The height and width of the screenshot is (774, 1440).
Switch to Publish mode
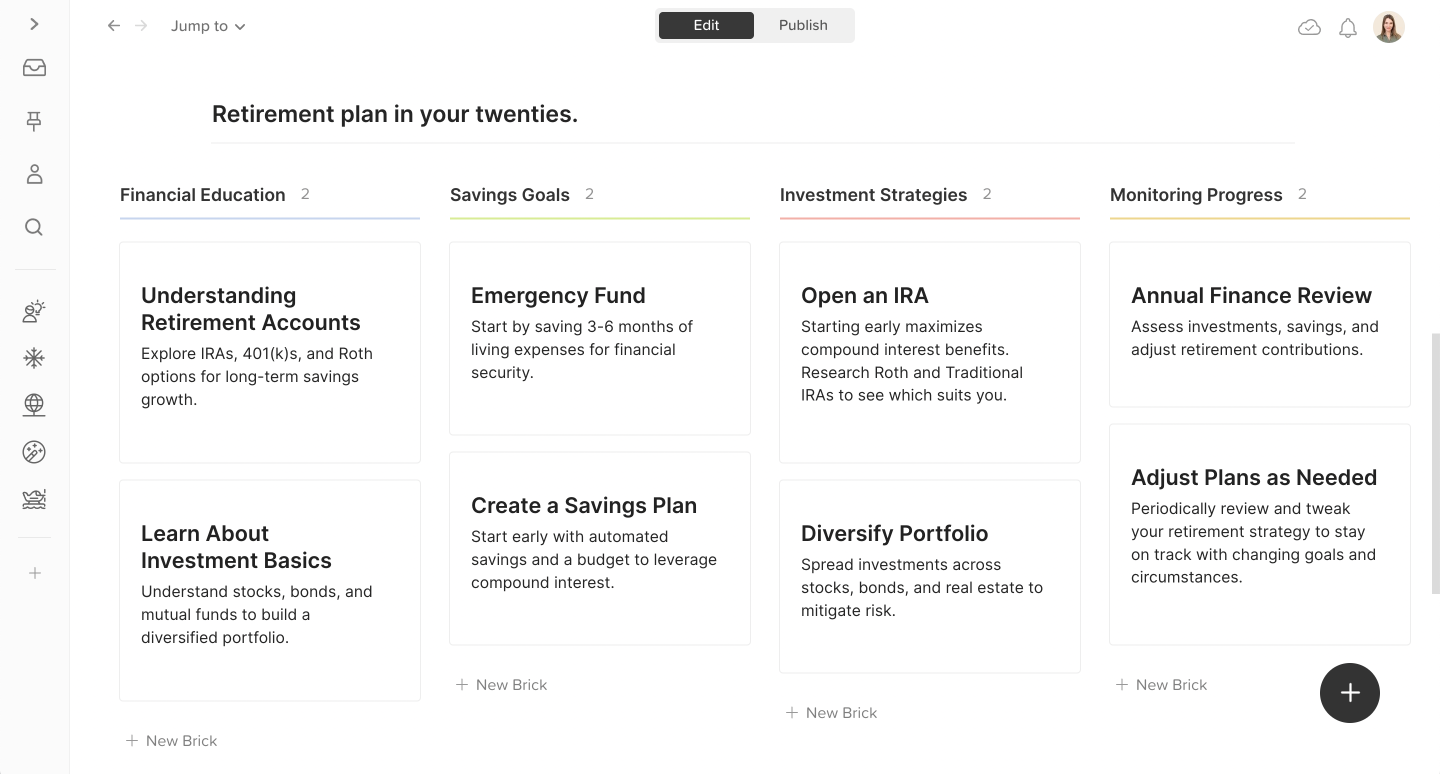coord(803,25)
